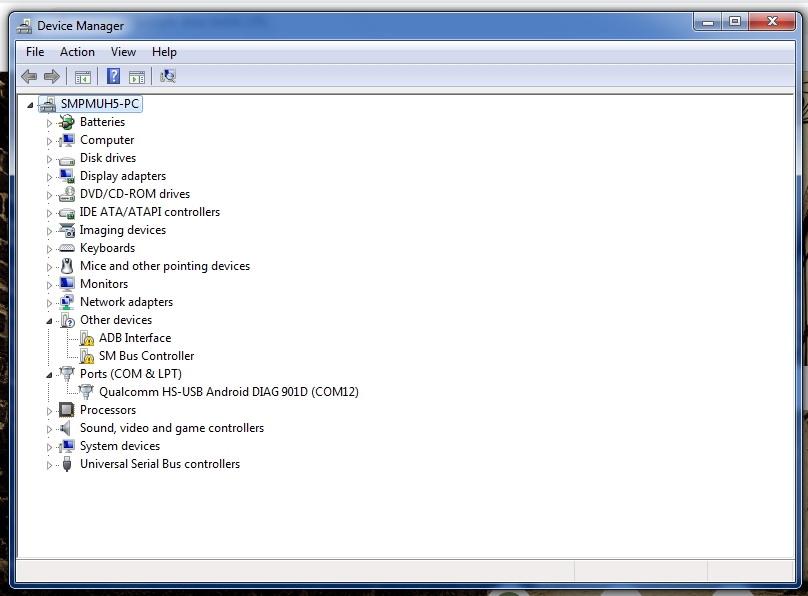
Task: Open the View menu
Action: pos(123,51)
